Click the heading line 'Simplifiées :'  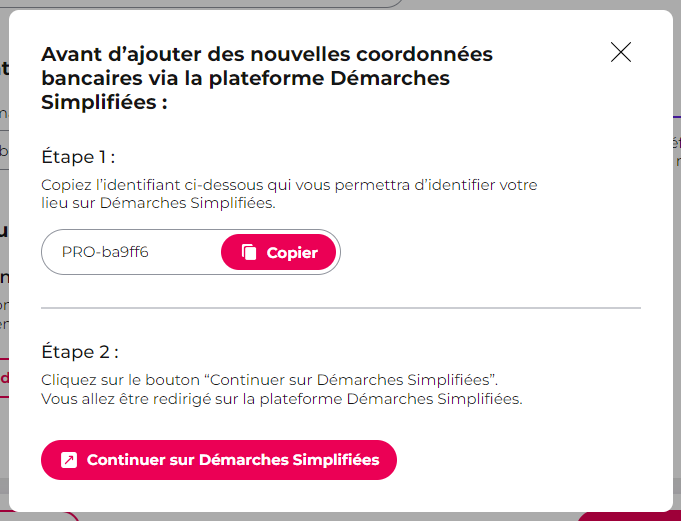pos(104,102)
